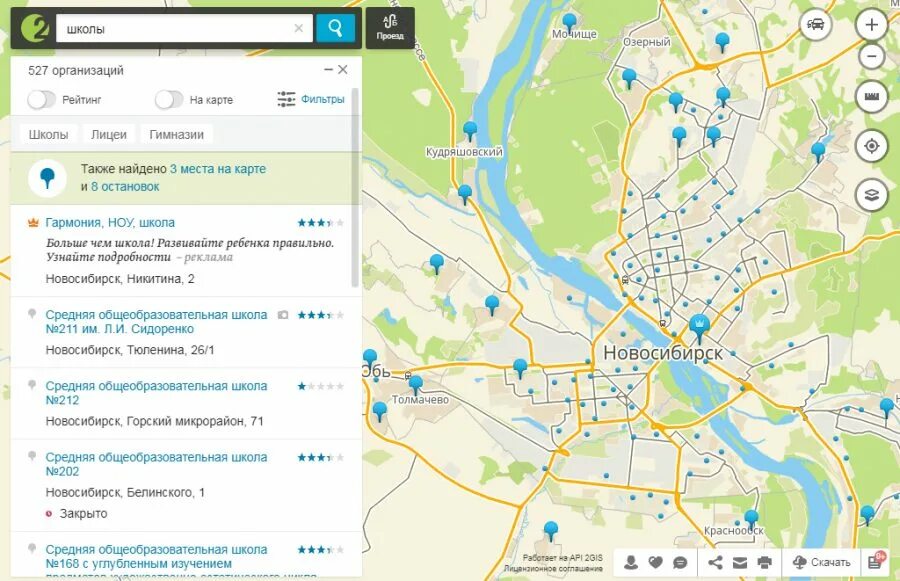Viewport: 900px width, 581px height.
Task: Click the map pin at Кудряшовский
Action: coord(470,131)
